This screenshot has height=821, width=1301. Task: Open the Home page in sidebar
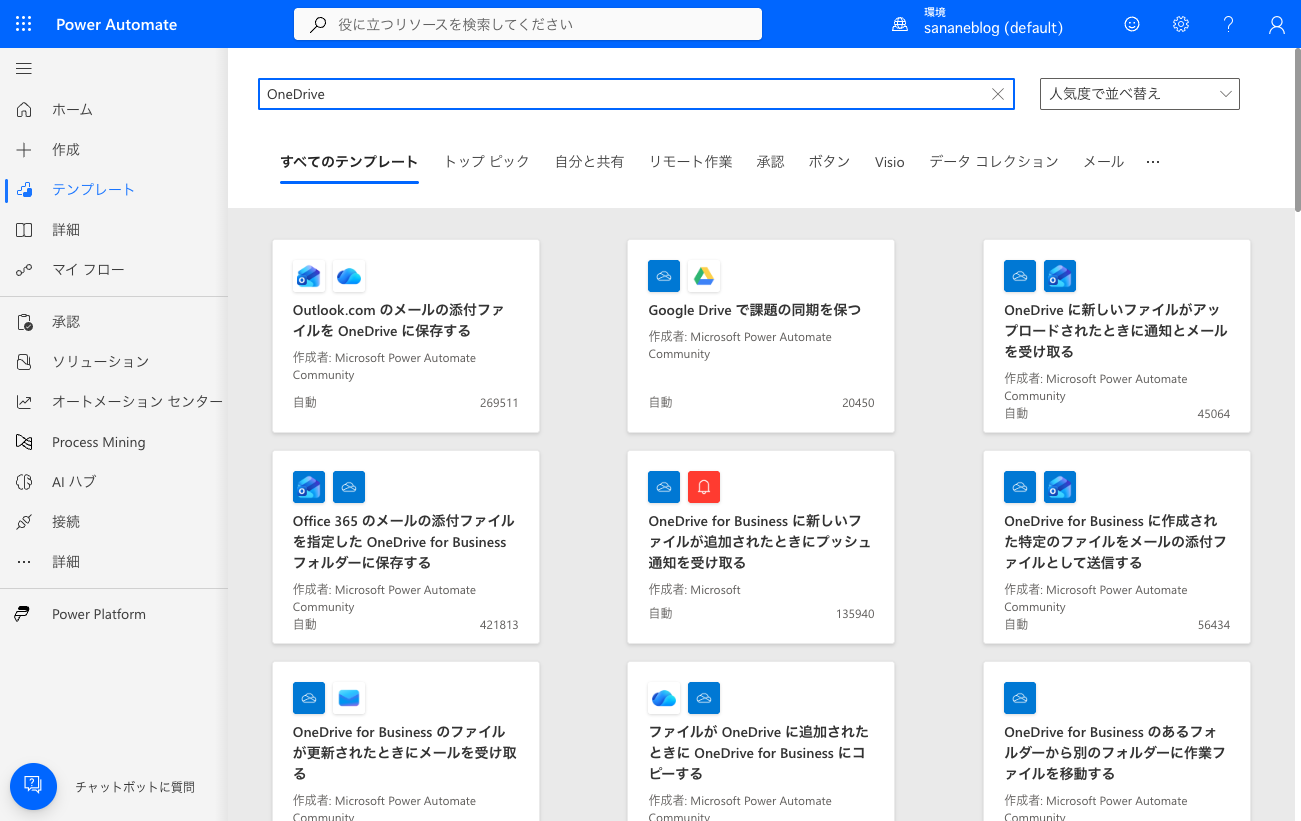click(x=112, y=109)
